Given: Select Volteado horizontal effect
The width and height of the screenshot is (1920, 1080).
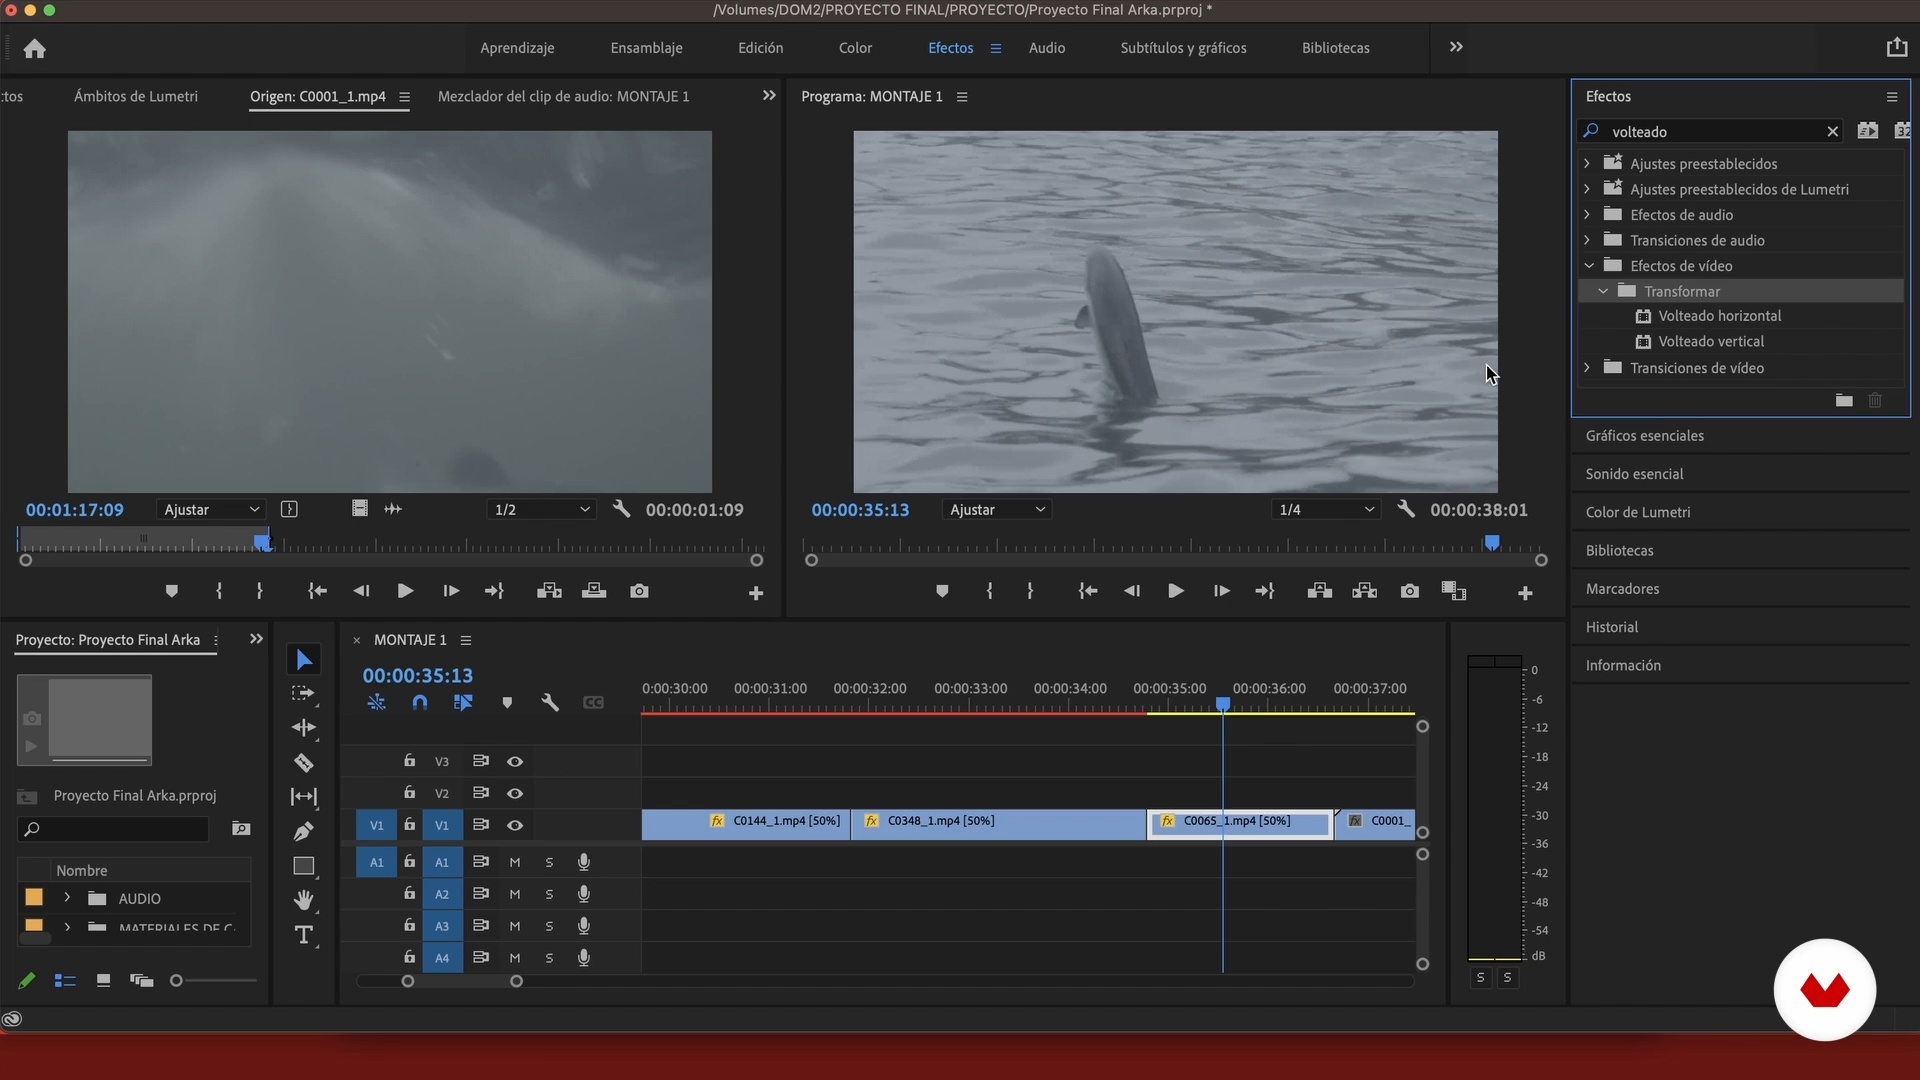Looking at the screenshot, I should [x=1719, y=316].
